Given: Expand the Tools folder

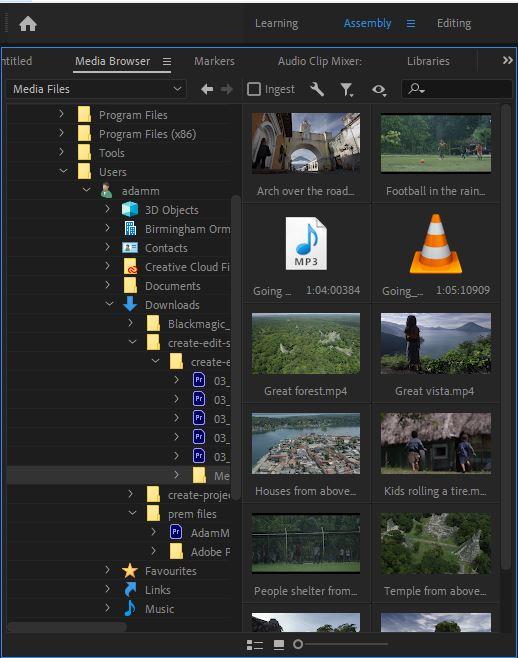Looking at the screenshot, I should coord(61,152).
